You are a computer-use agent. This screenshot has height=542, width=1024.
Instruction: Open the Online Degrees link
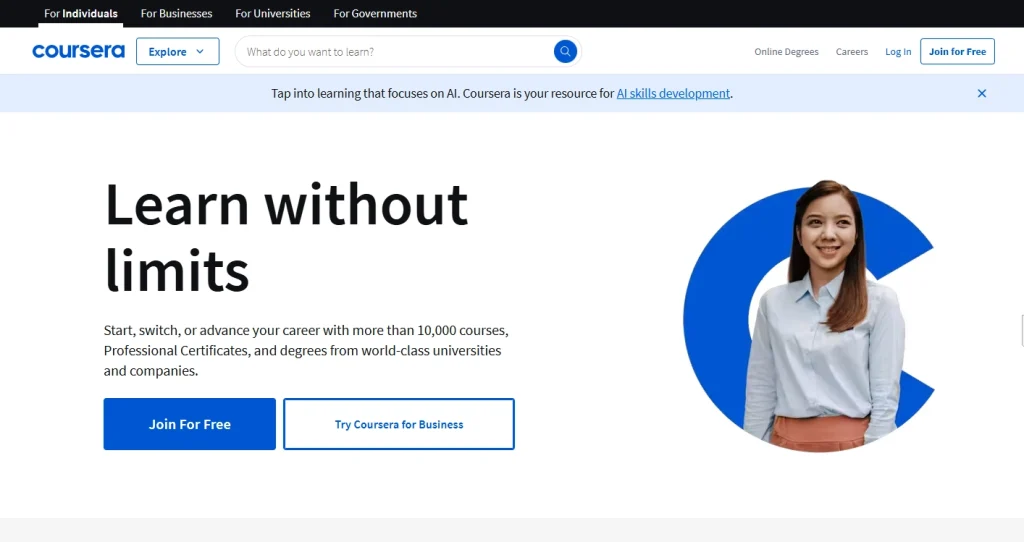pos(786,52)
